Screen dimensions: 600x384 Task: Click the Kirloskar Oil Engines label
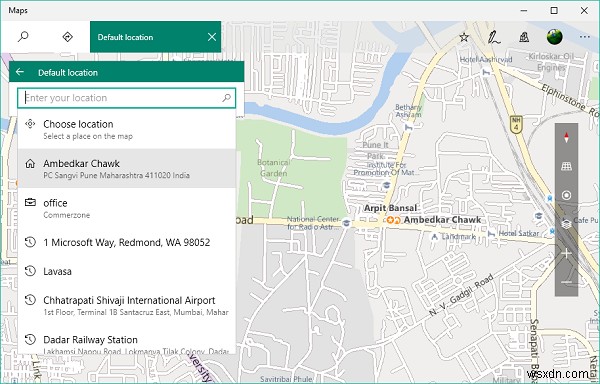pyautogui.click(x=551, y=62)
